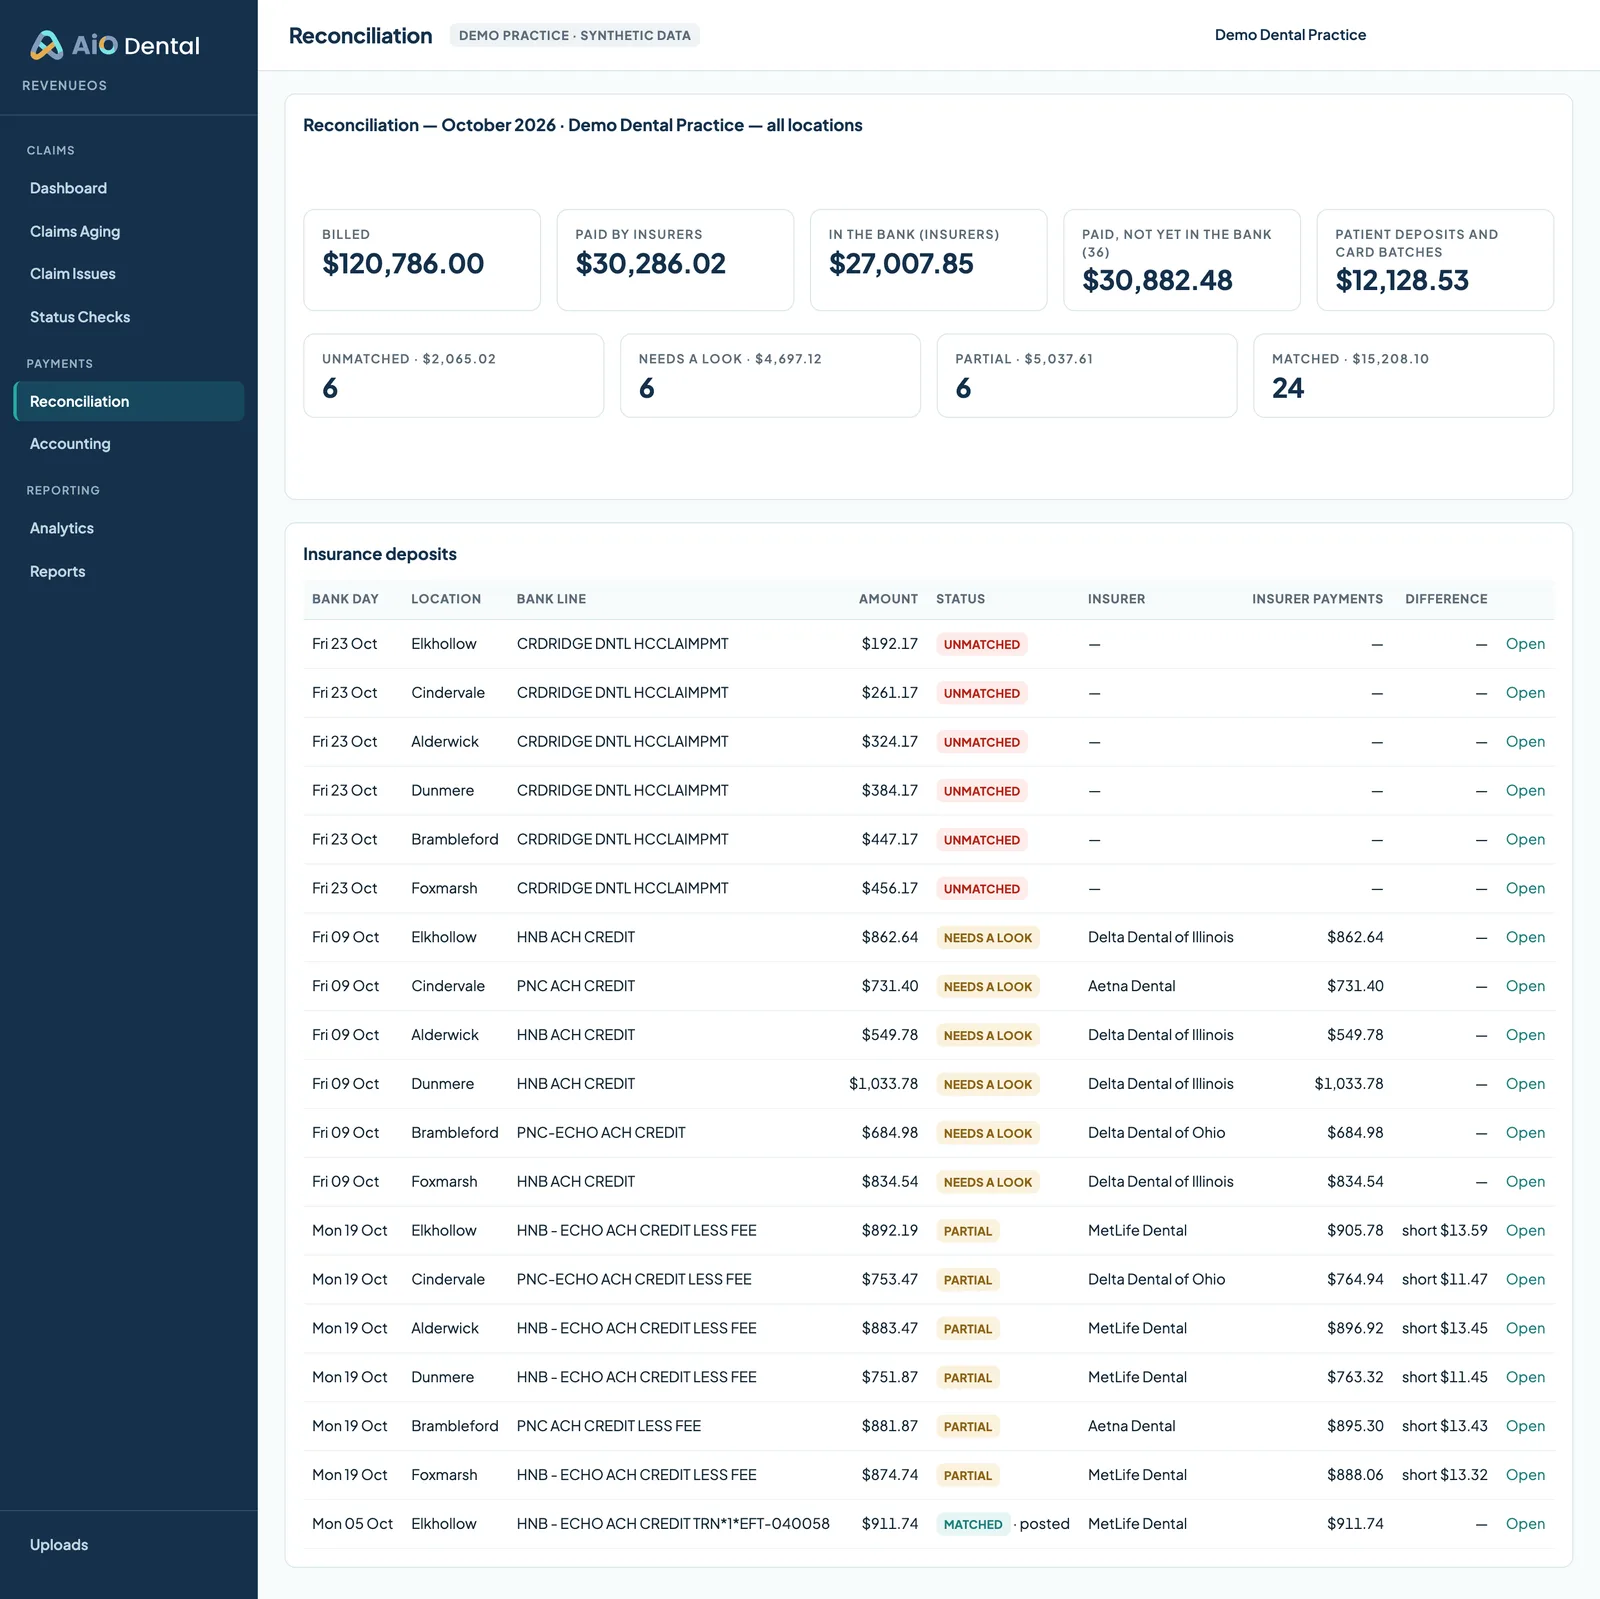Open the Dashboard page
This screenshot has height=1599, width=1600.
tap(68, 188)
